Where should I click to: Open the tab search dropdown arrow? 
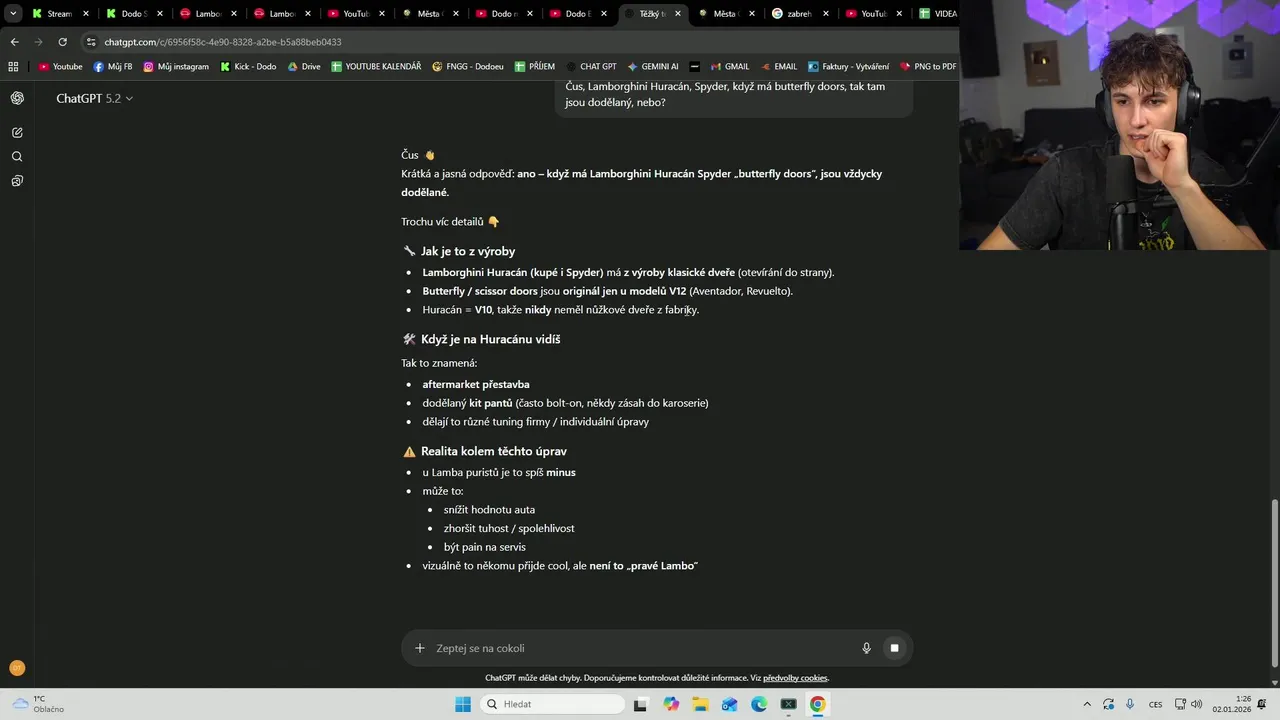[14, 14]
